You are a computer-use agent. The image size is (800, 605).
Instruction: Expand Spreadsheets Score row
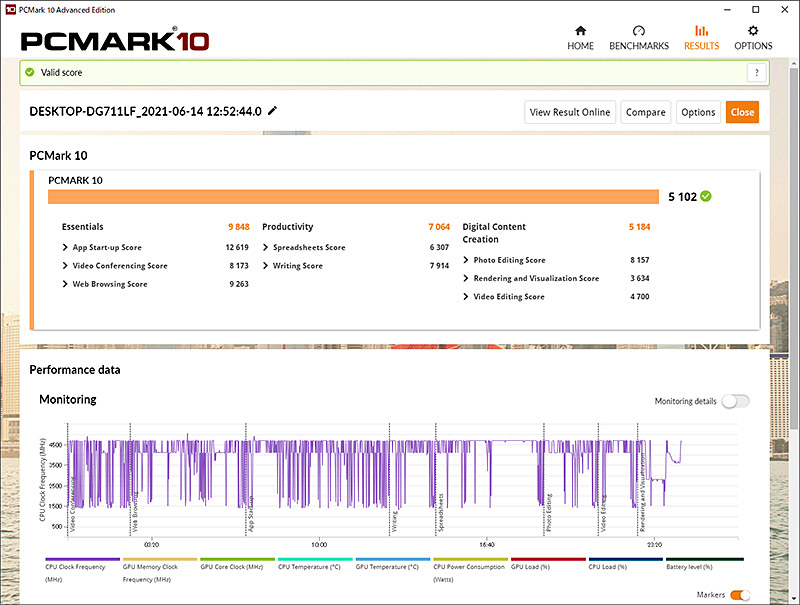[266, 247]
